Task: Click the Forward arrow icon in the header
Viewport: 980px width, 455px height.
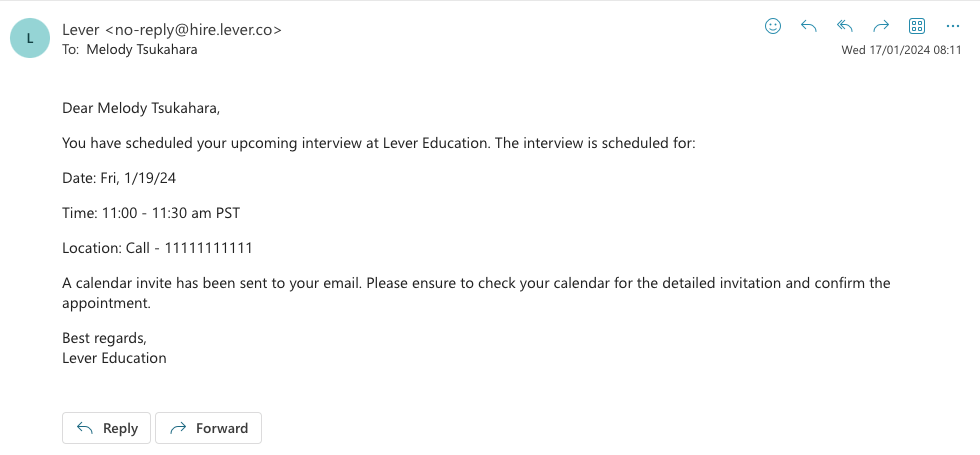Action: click(881, 26)
